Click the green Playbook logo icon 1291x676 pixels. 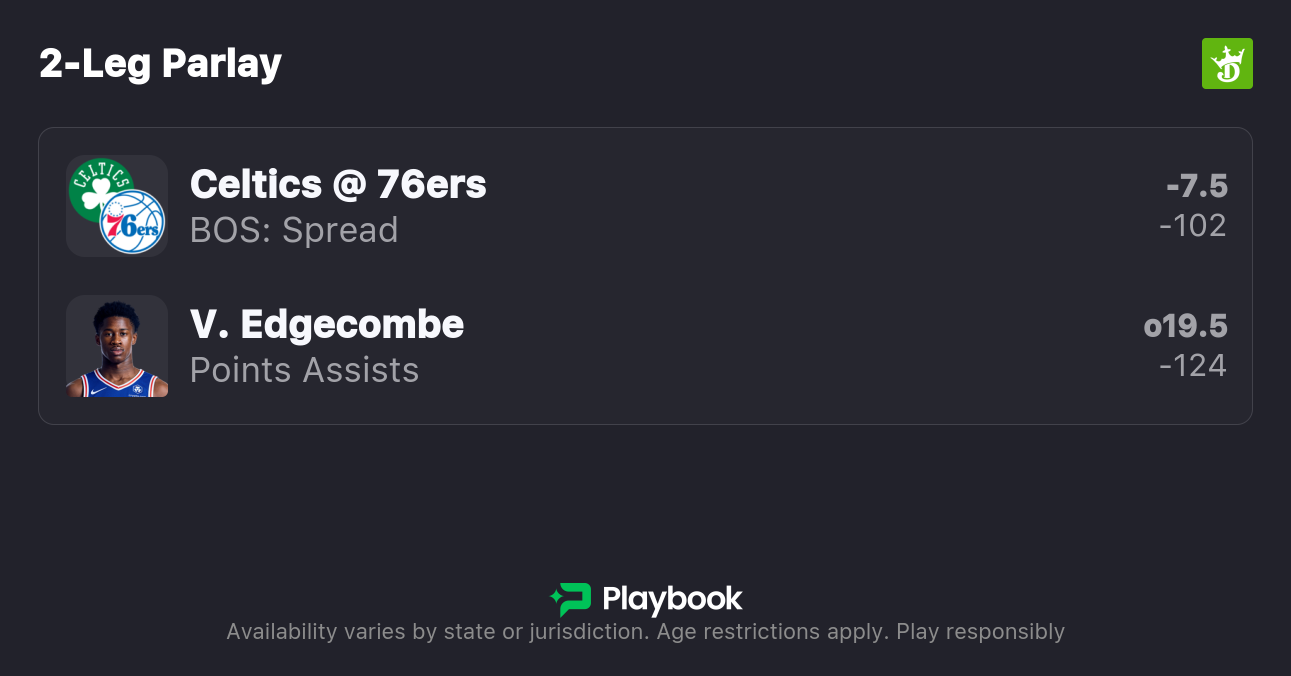pos(571,600)
